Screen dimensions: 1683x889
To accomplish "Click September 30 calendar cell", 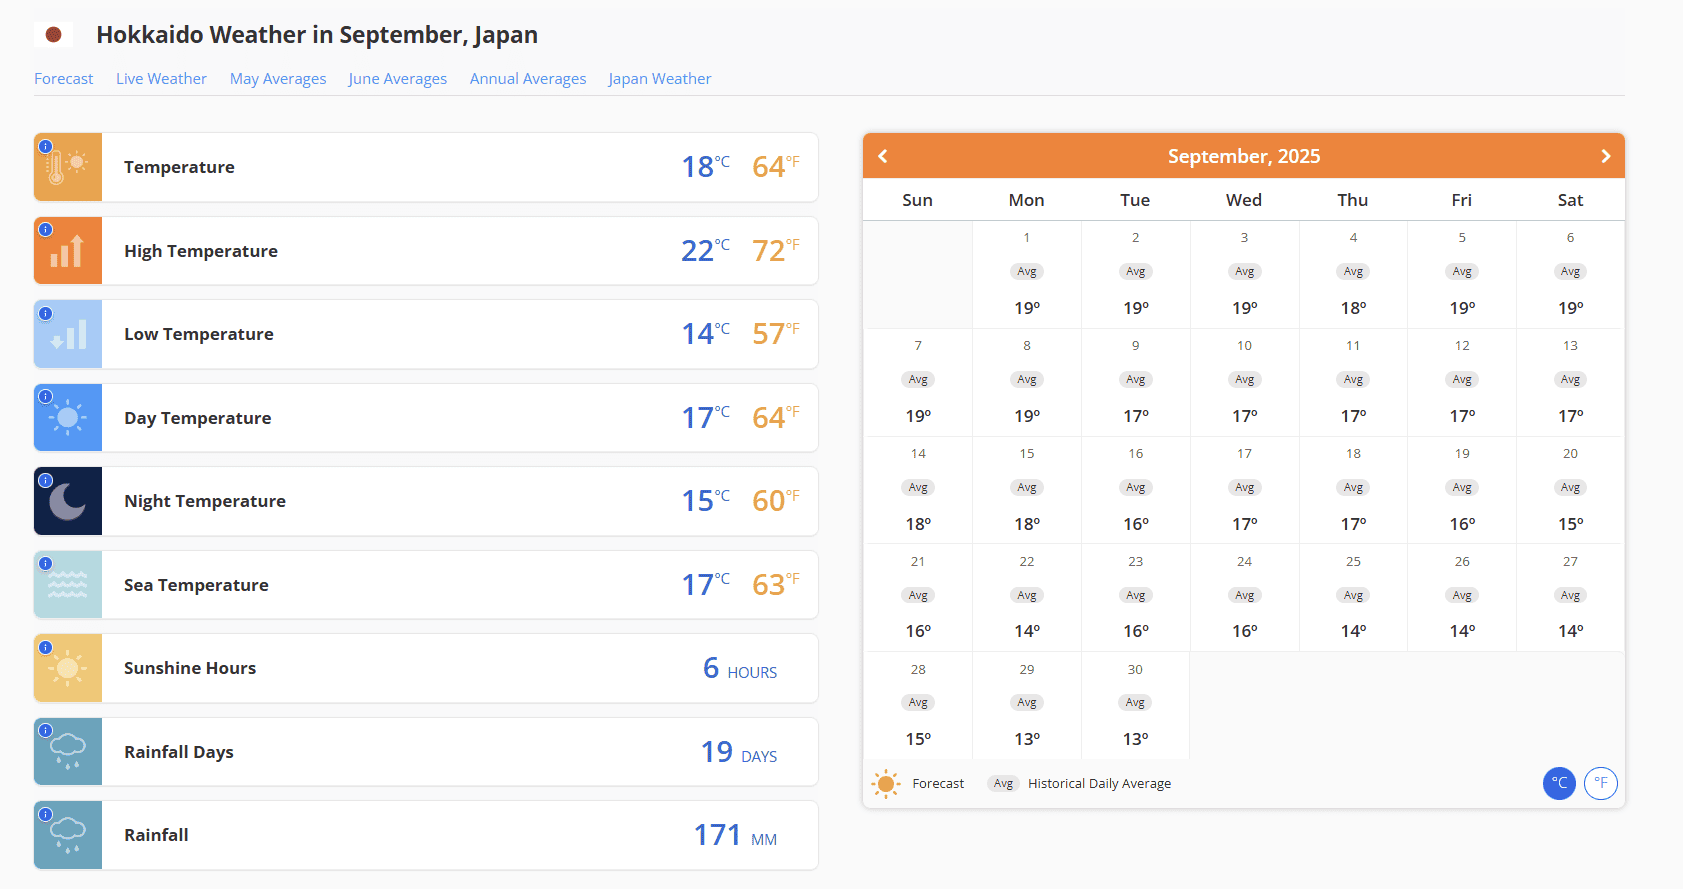I will click(1136, 706).
